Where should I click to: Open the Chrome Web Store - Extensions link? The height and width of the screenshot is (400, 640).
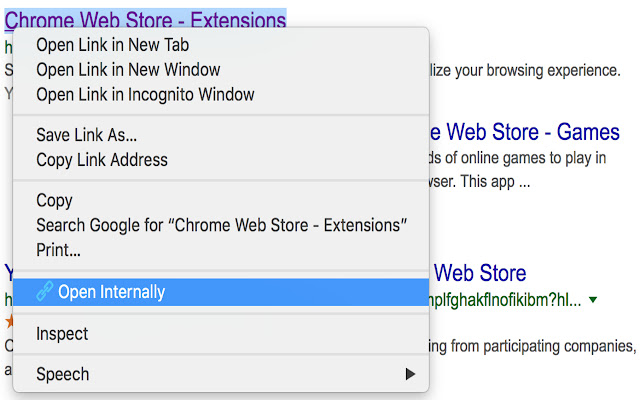145,20
